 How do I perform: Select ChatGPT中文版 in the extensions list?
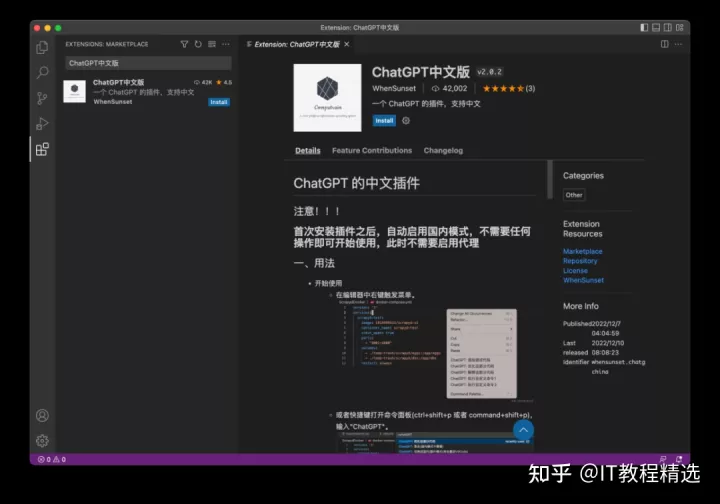147,91
